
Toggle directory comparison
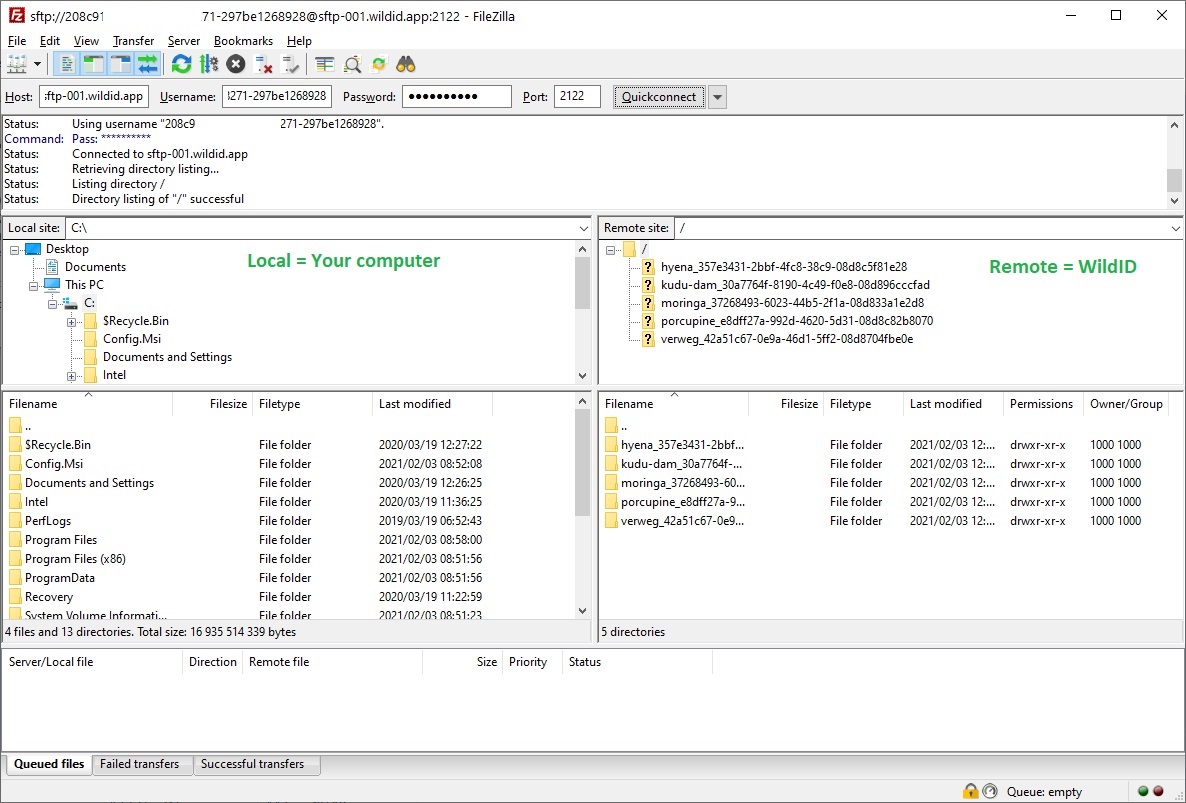click(x=352, y=64)
